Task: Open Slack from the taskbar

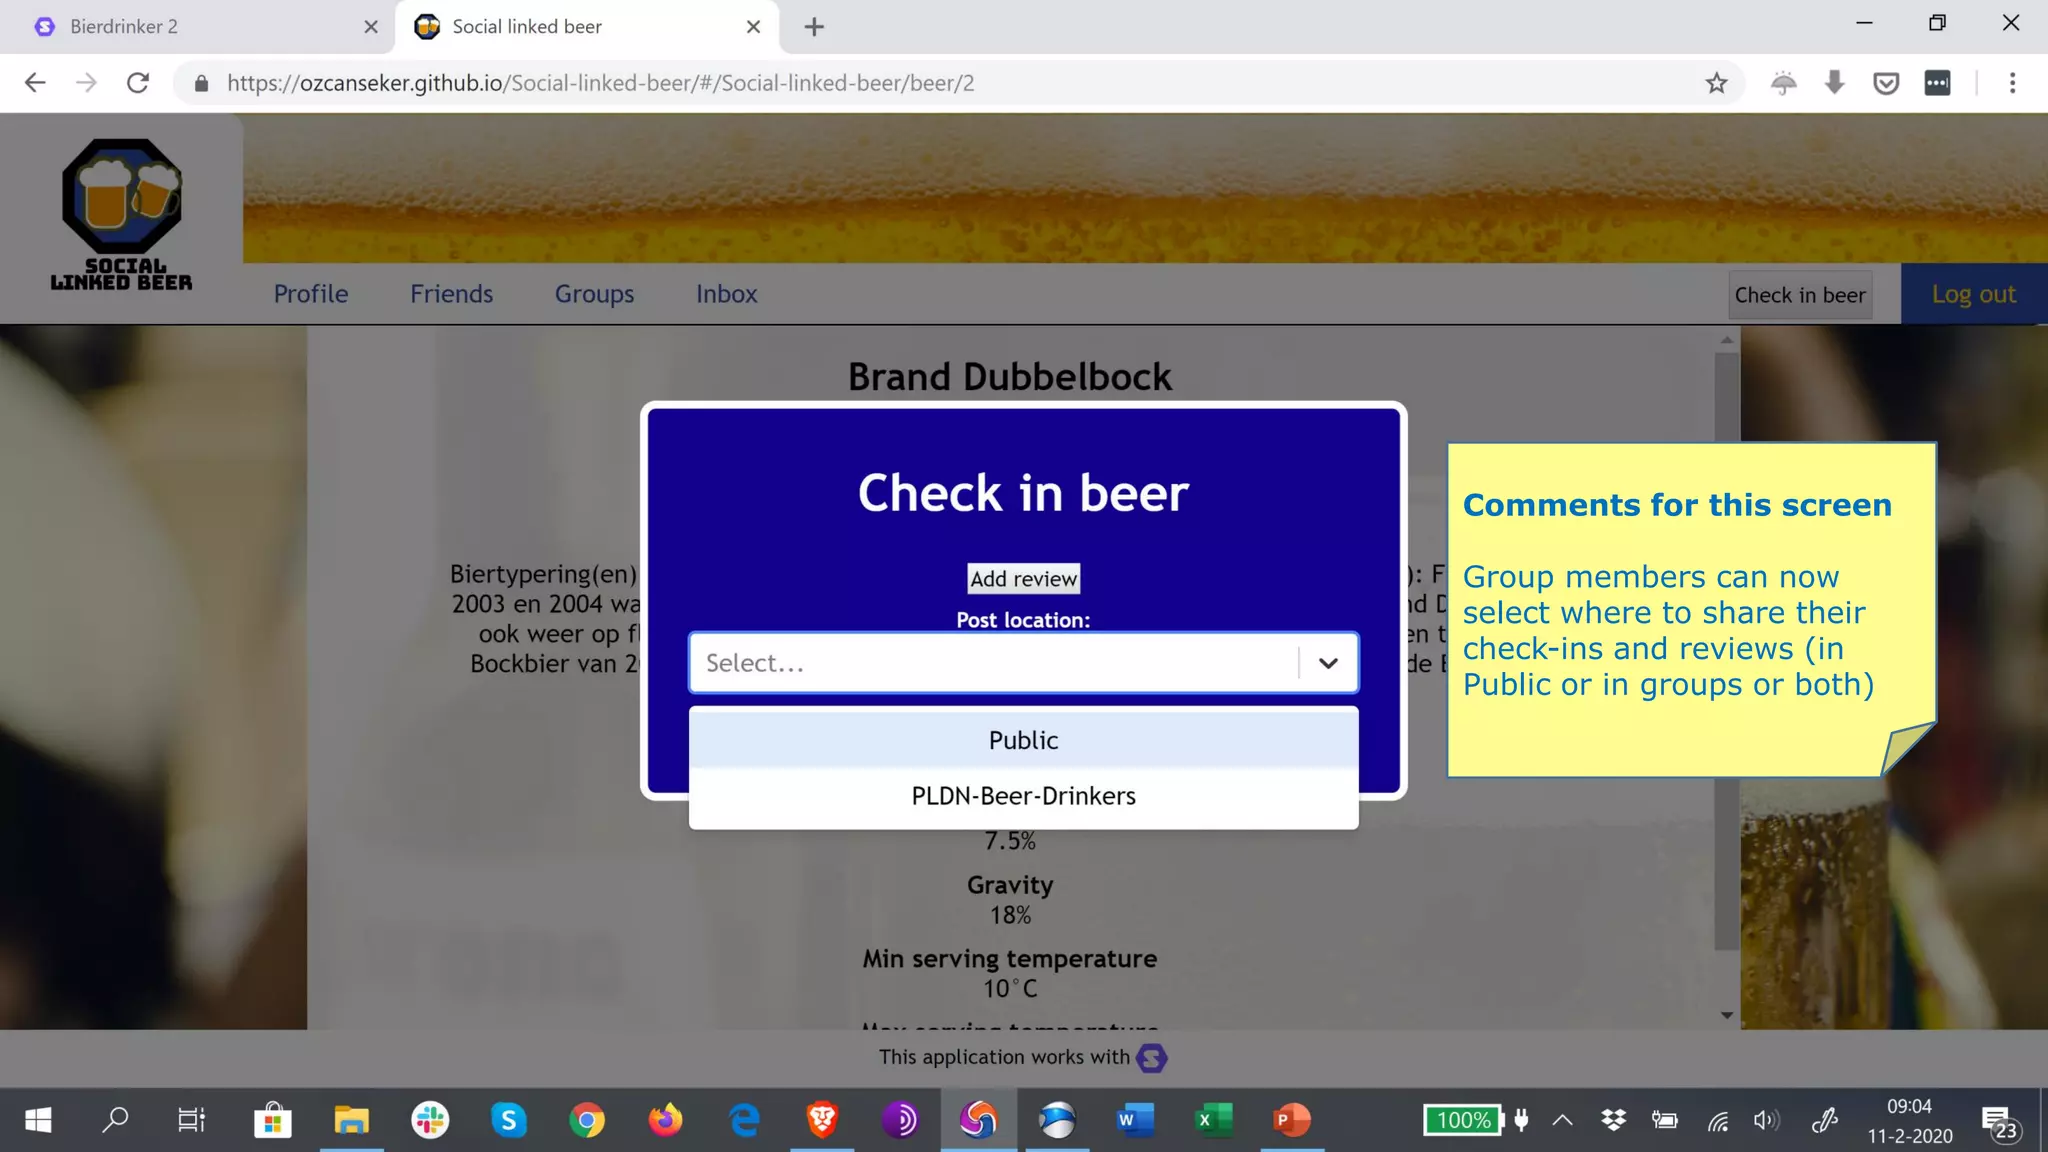Action: [430, 1120]
